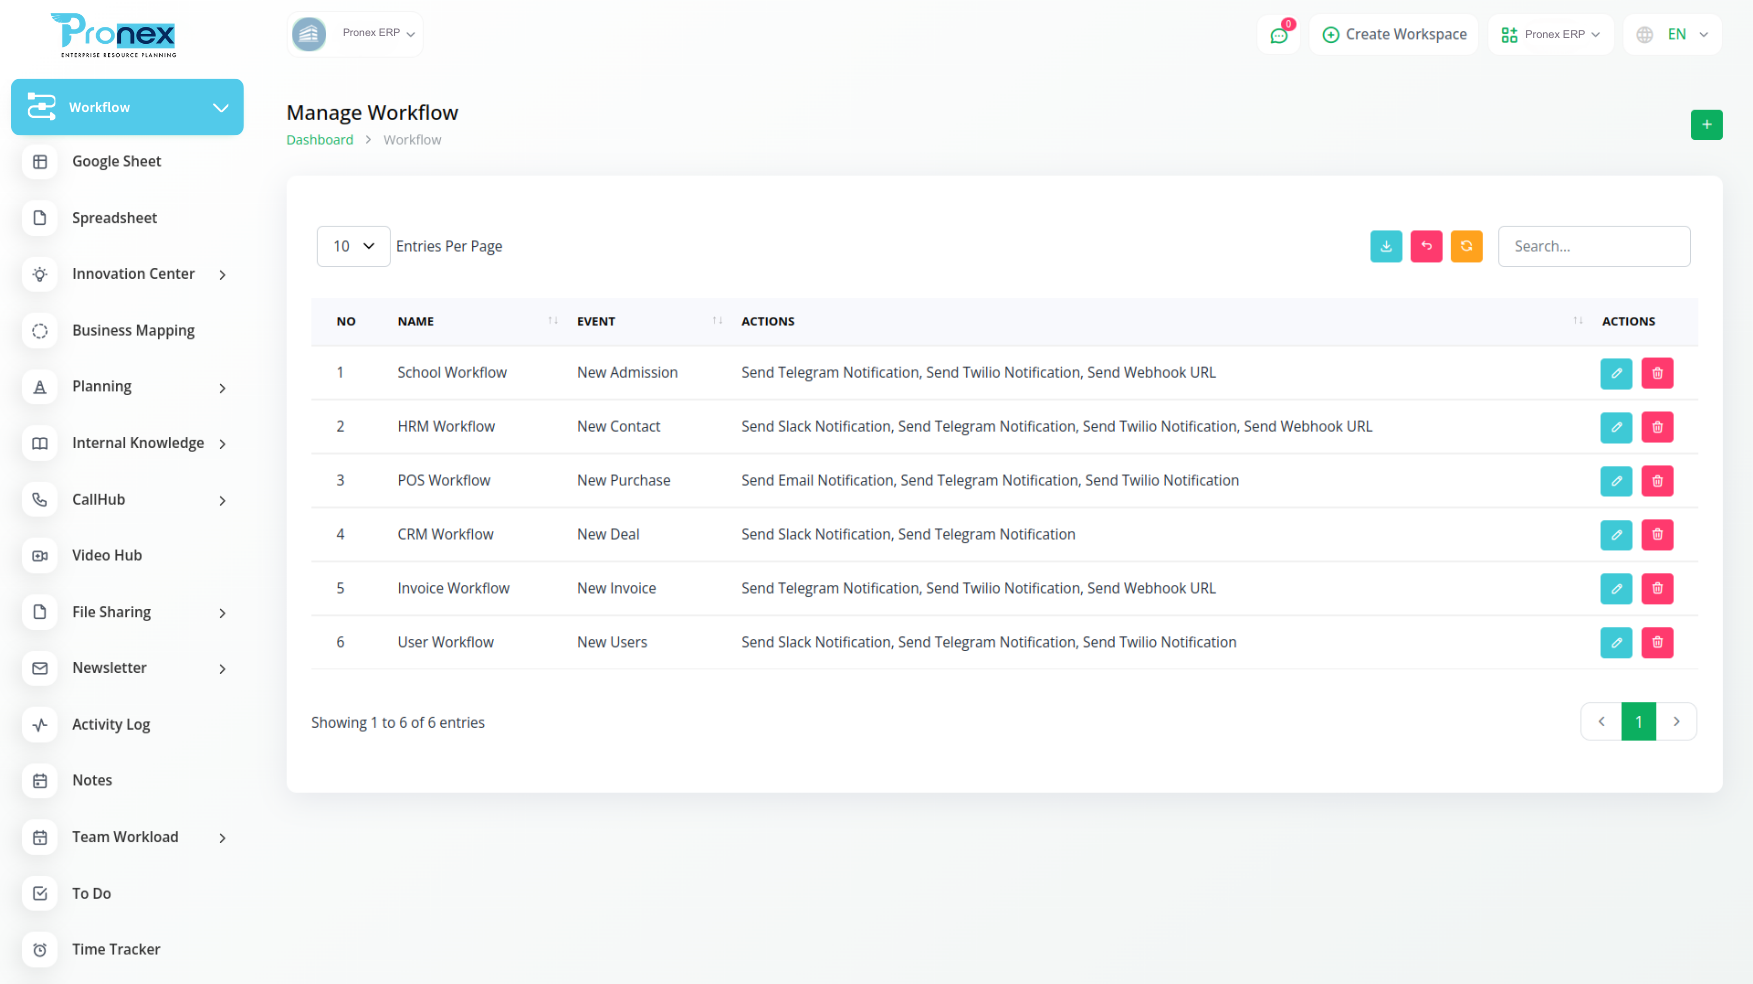Select "Send Slack Notification, Send Telegram Notification" CRM cell

[908, 535]
